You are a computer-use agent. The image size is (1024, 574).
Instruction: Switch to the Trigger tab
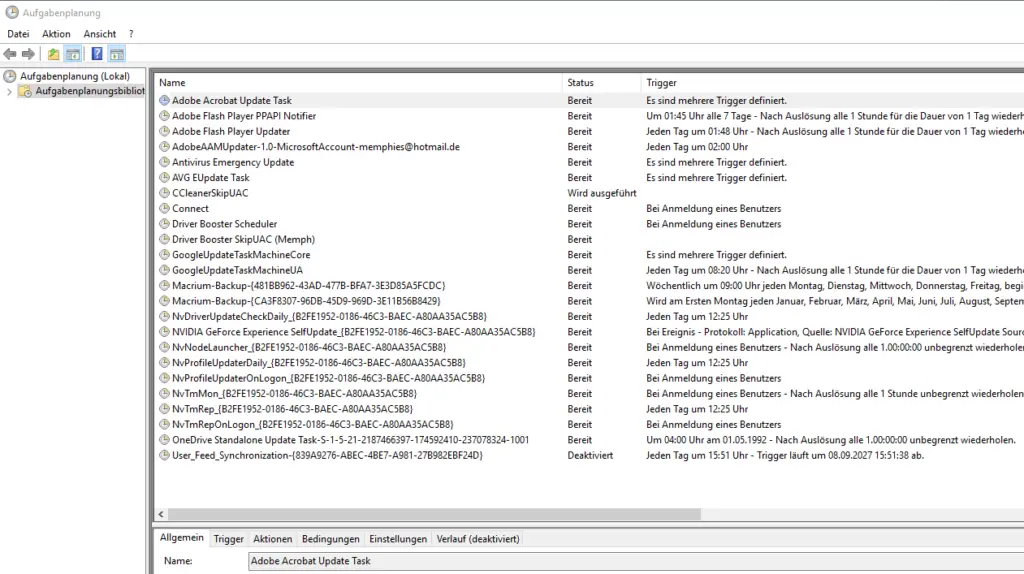pos(228,539)
